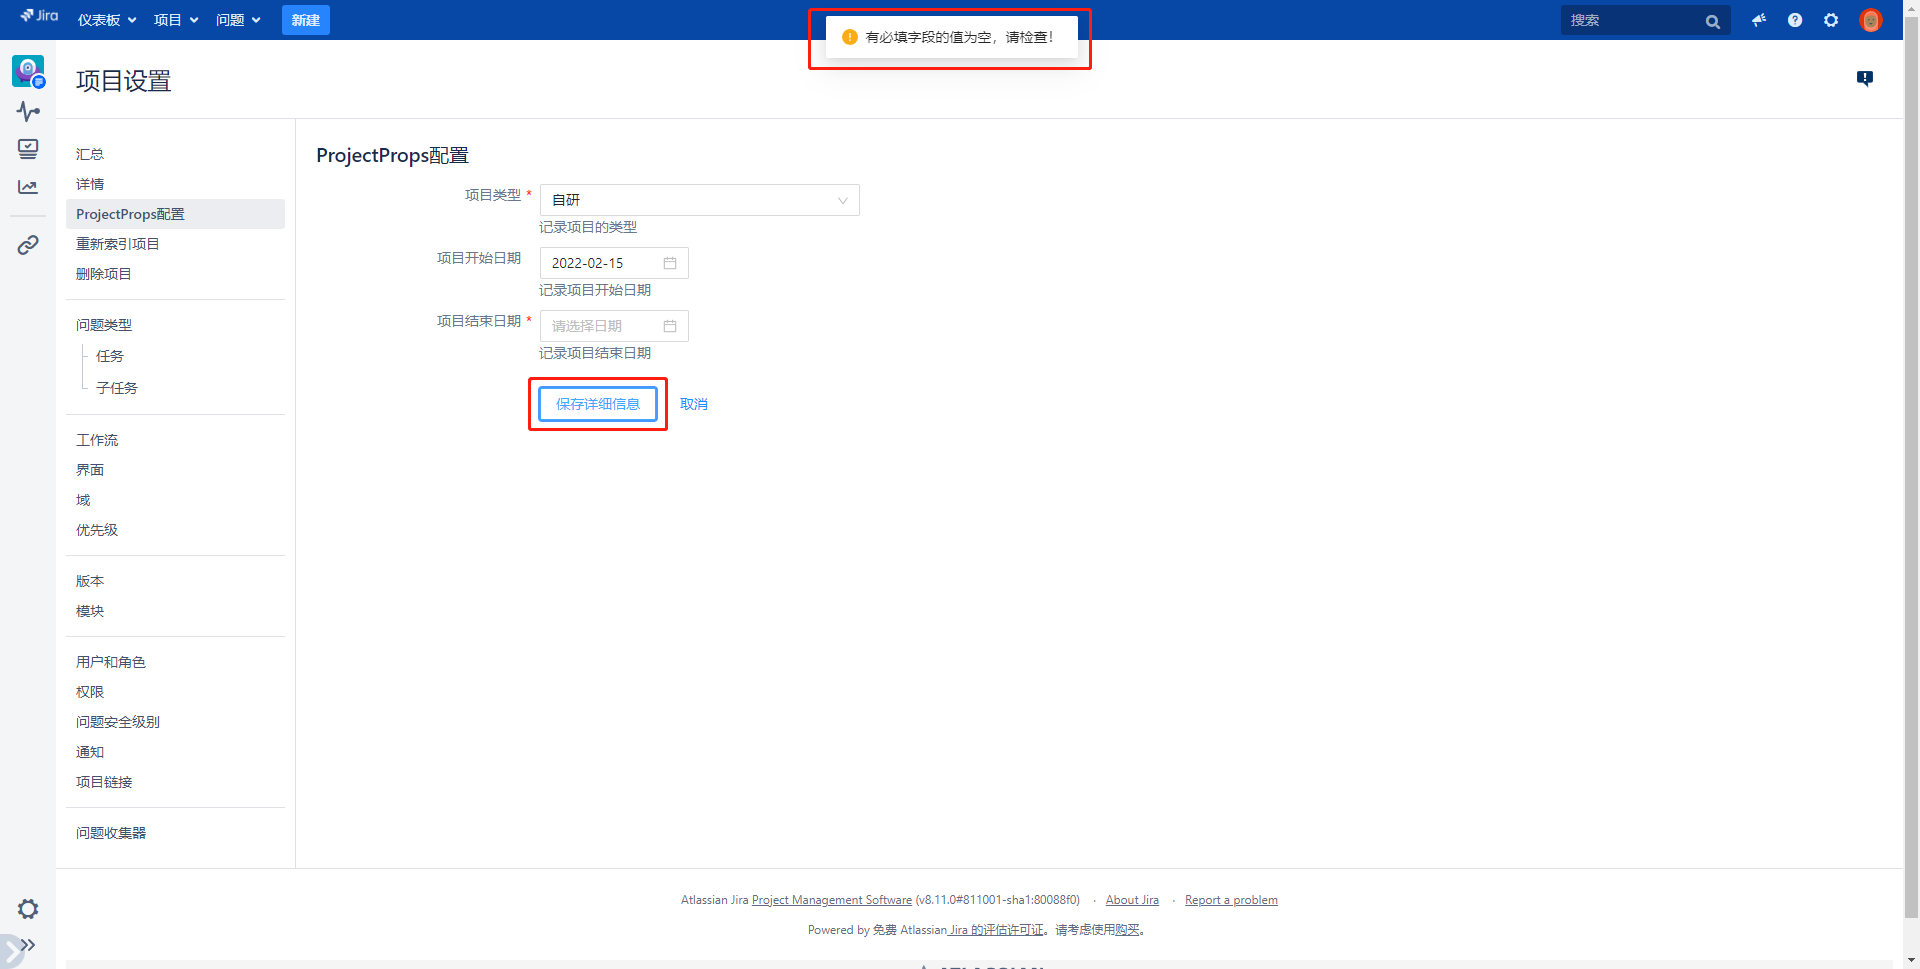
Task: Click the 取消 link
Action: coord(694,404)
